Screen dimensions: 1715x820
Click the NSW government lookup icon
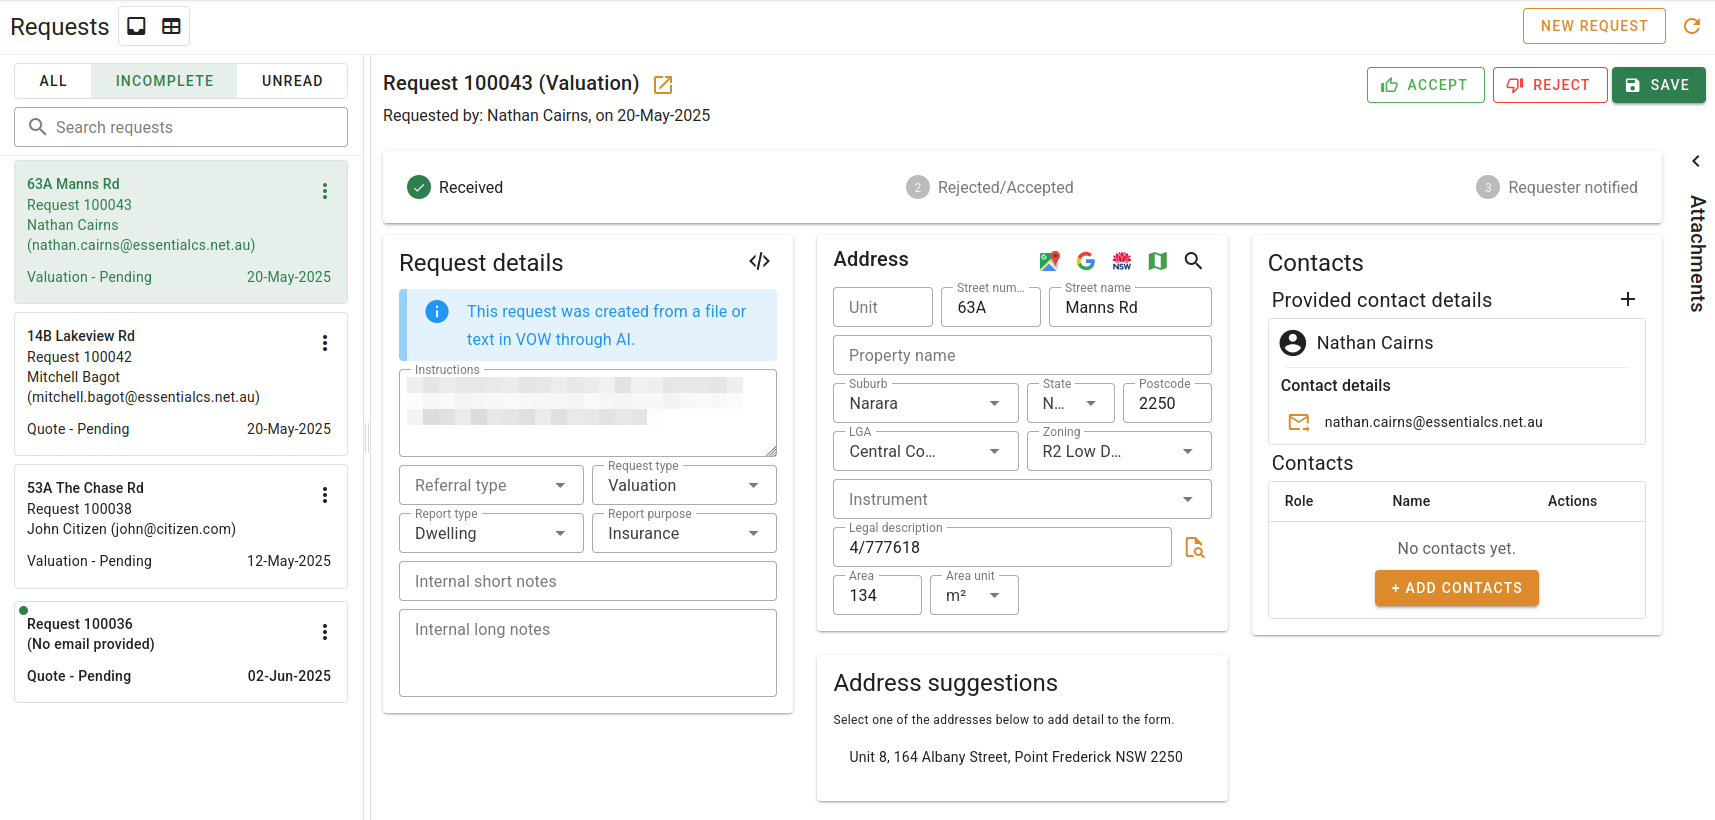[1121, 261]
